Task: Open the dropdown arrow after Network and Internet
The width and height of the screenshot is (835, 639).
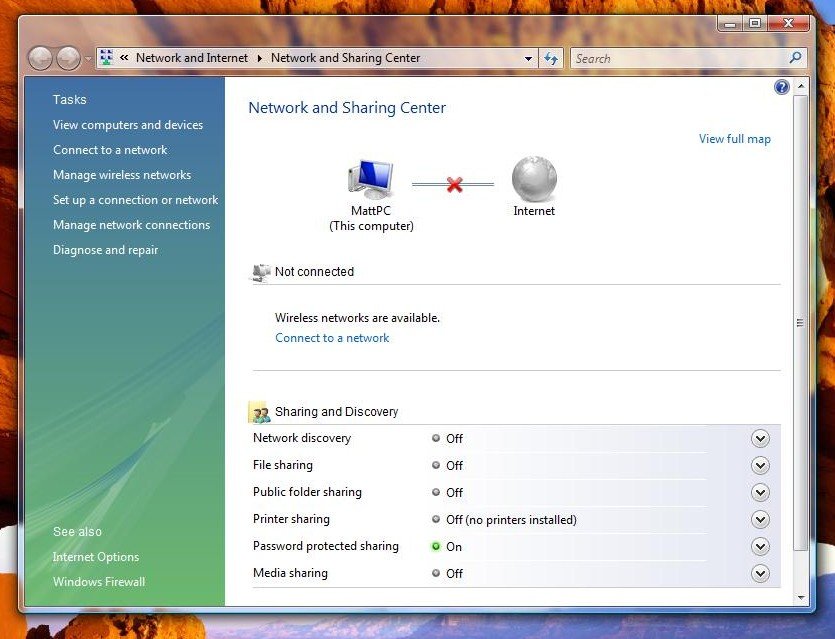Action: [260, 58]
